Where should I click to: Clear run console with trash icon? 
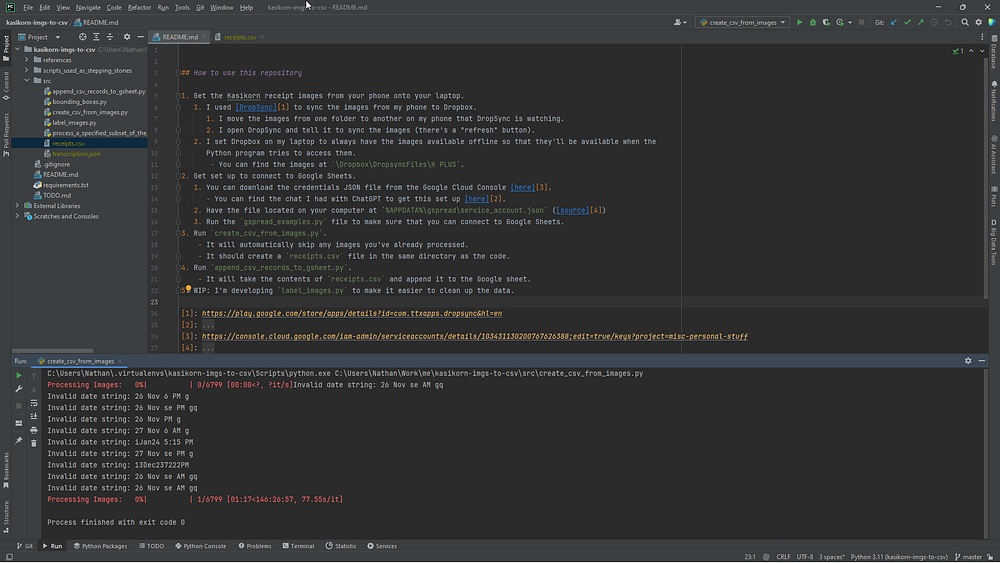tap(33, 442)
